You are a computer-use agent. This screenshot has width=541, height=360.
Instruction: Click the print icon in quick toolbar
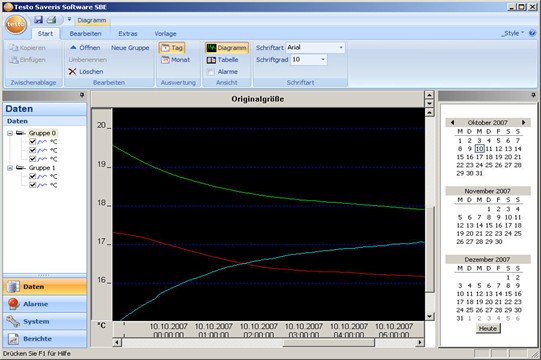coord(51,20)
